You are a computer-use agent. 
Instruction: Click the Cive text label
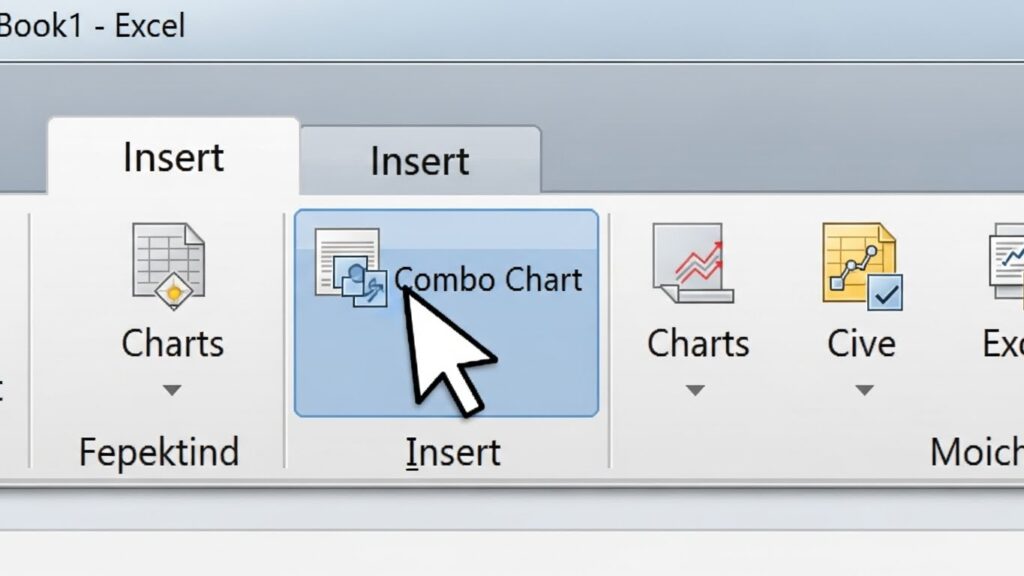click(x=861, y=343)
